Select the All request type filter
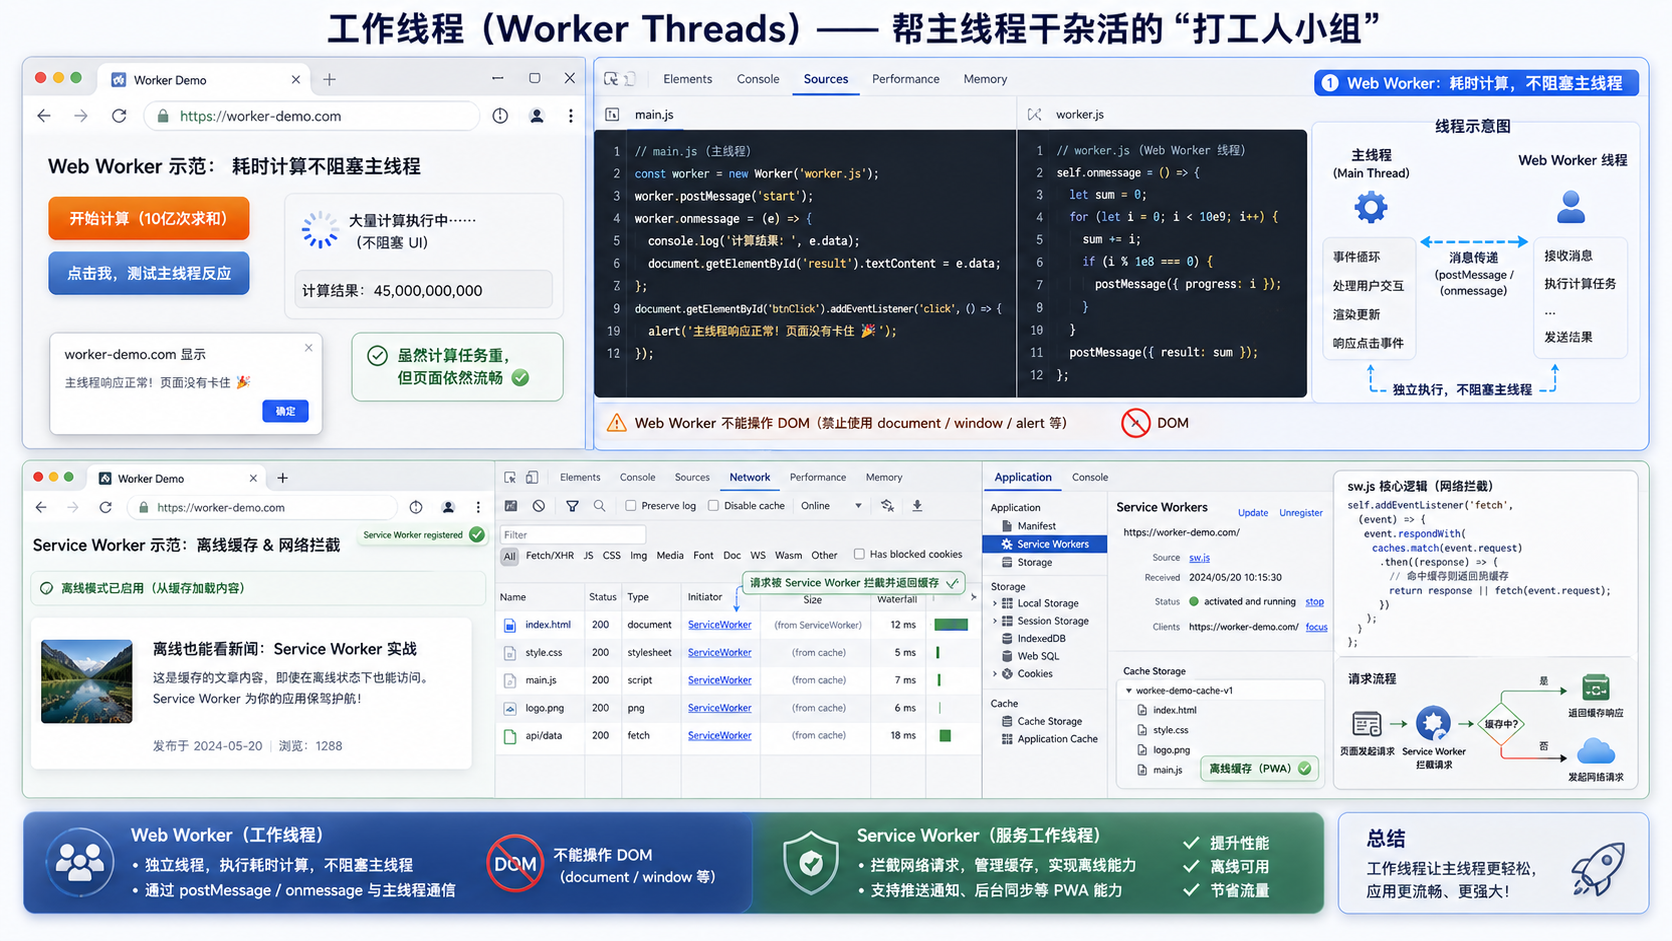This screenshot has height=941, width=1672. point(510,556)
